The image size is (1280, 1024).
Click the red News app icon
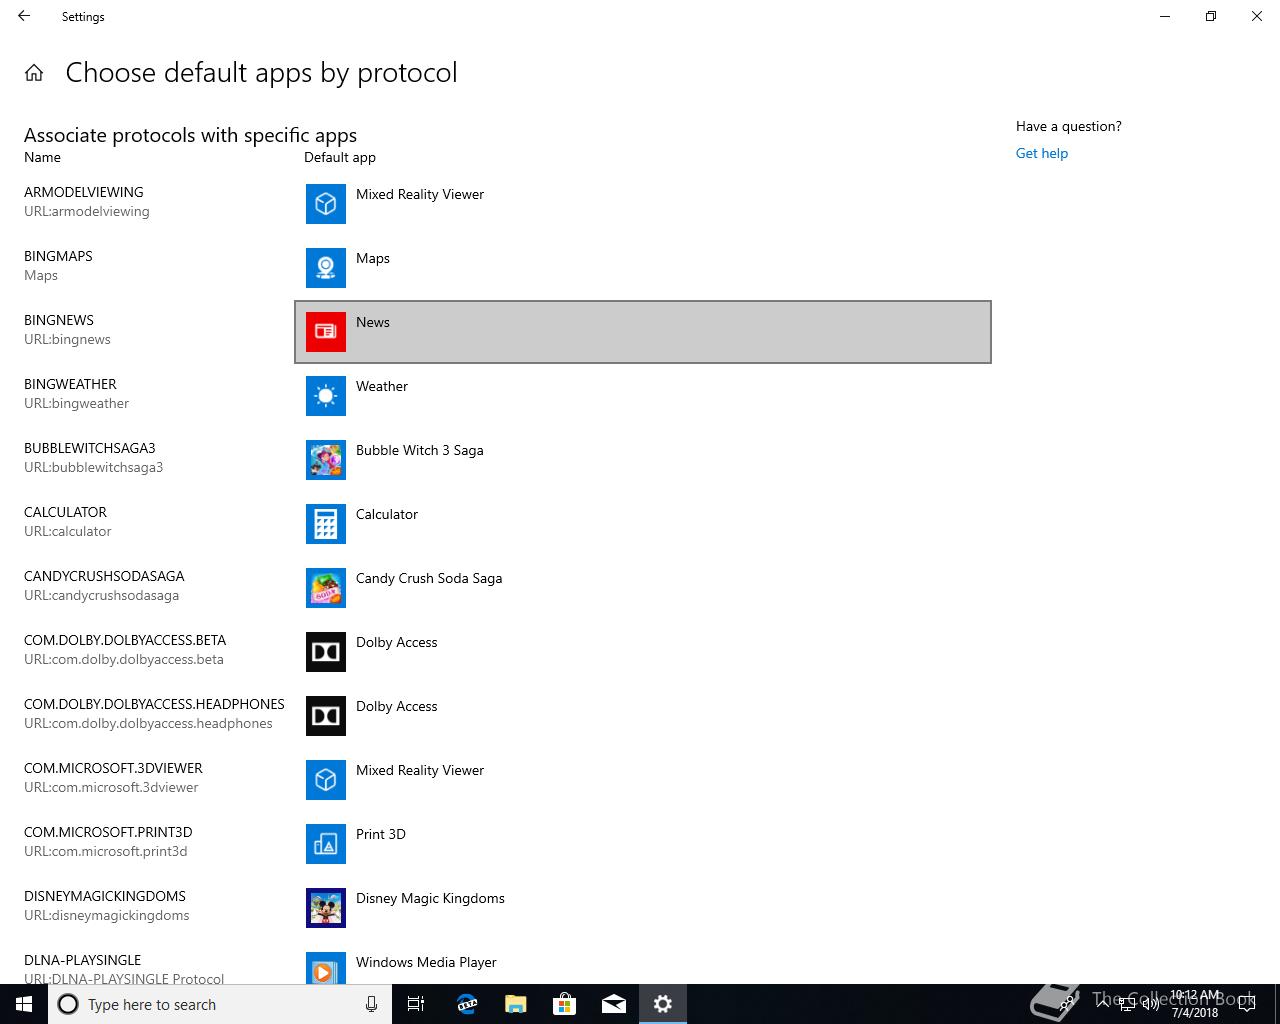point(326,332)
